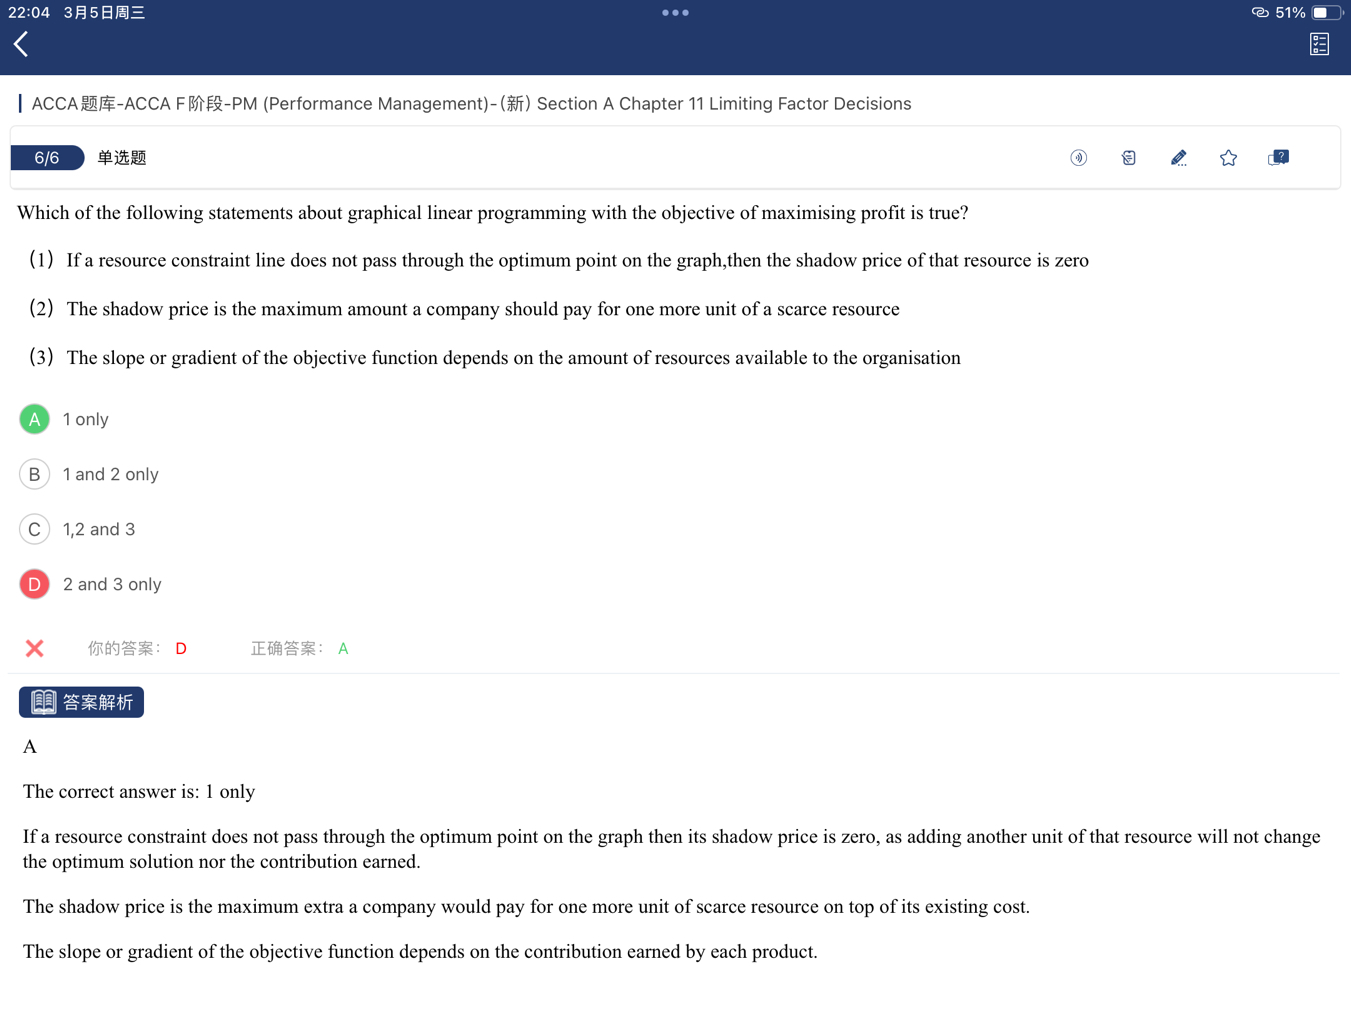The width and height of the screenshot is (1351, 1013).
Task: Select the pencil annotate icon
Action: tap(1178, 158)
